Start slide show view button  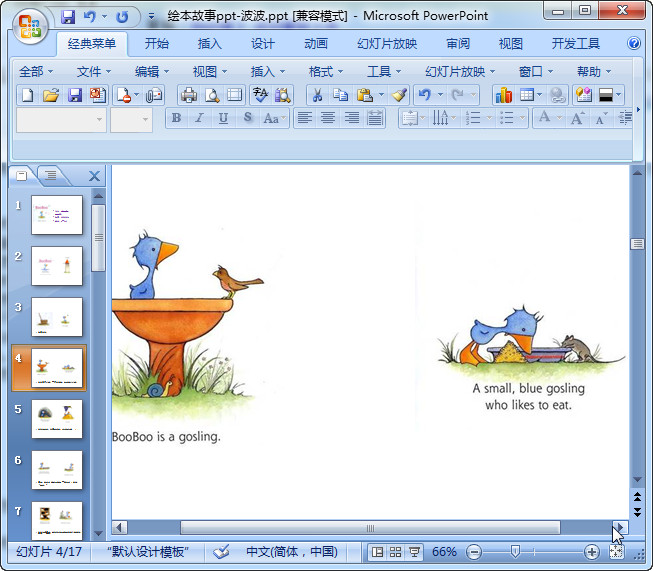(x=414, y=552)
